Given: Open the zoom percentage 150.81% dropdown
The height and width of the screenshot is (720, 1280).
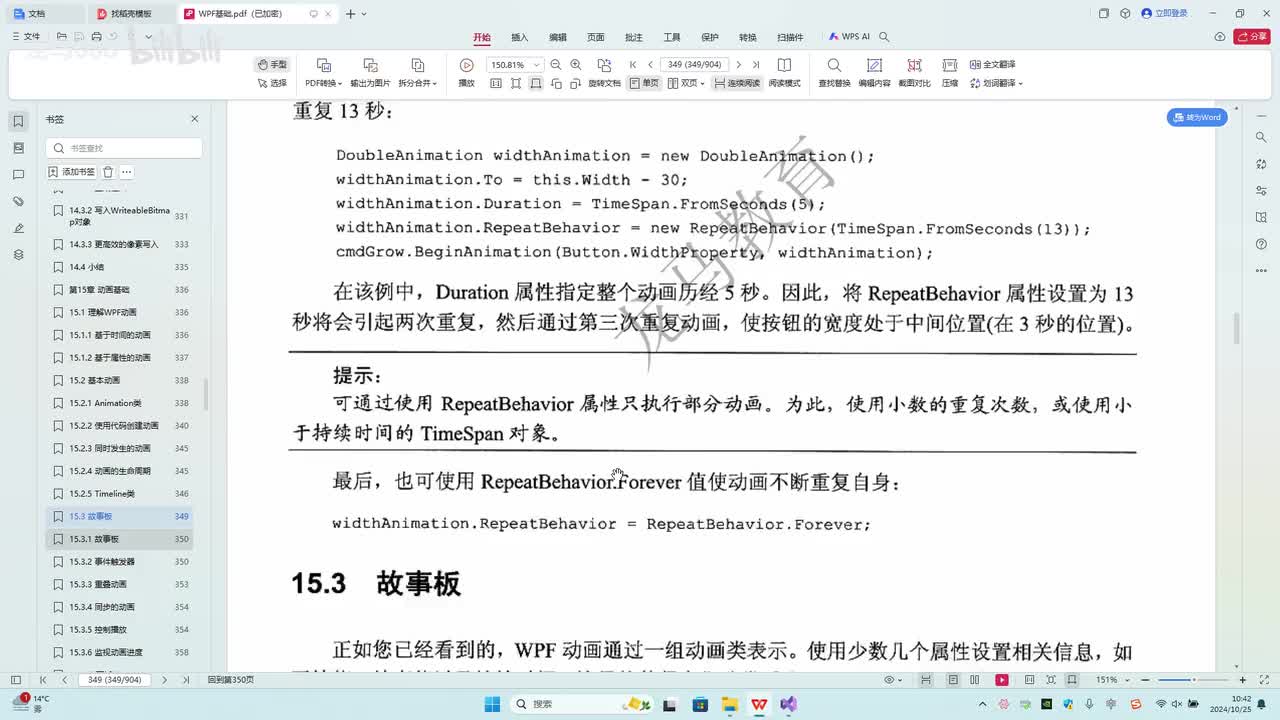Looking at the screenshot, I should 537,64.
